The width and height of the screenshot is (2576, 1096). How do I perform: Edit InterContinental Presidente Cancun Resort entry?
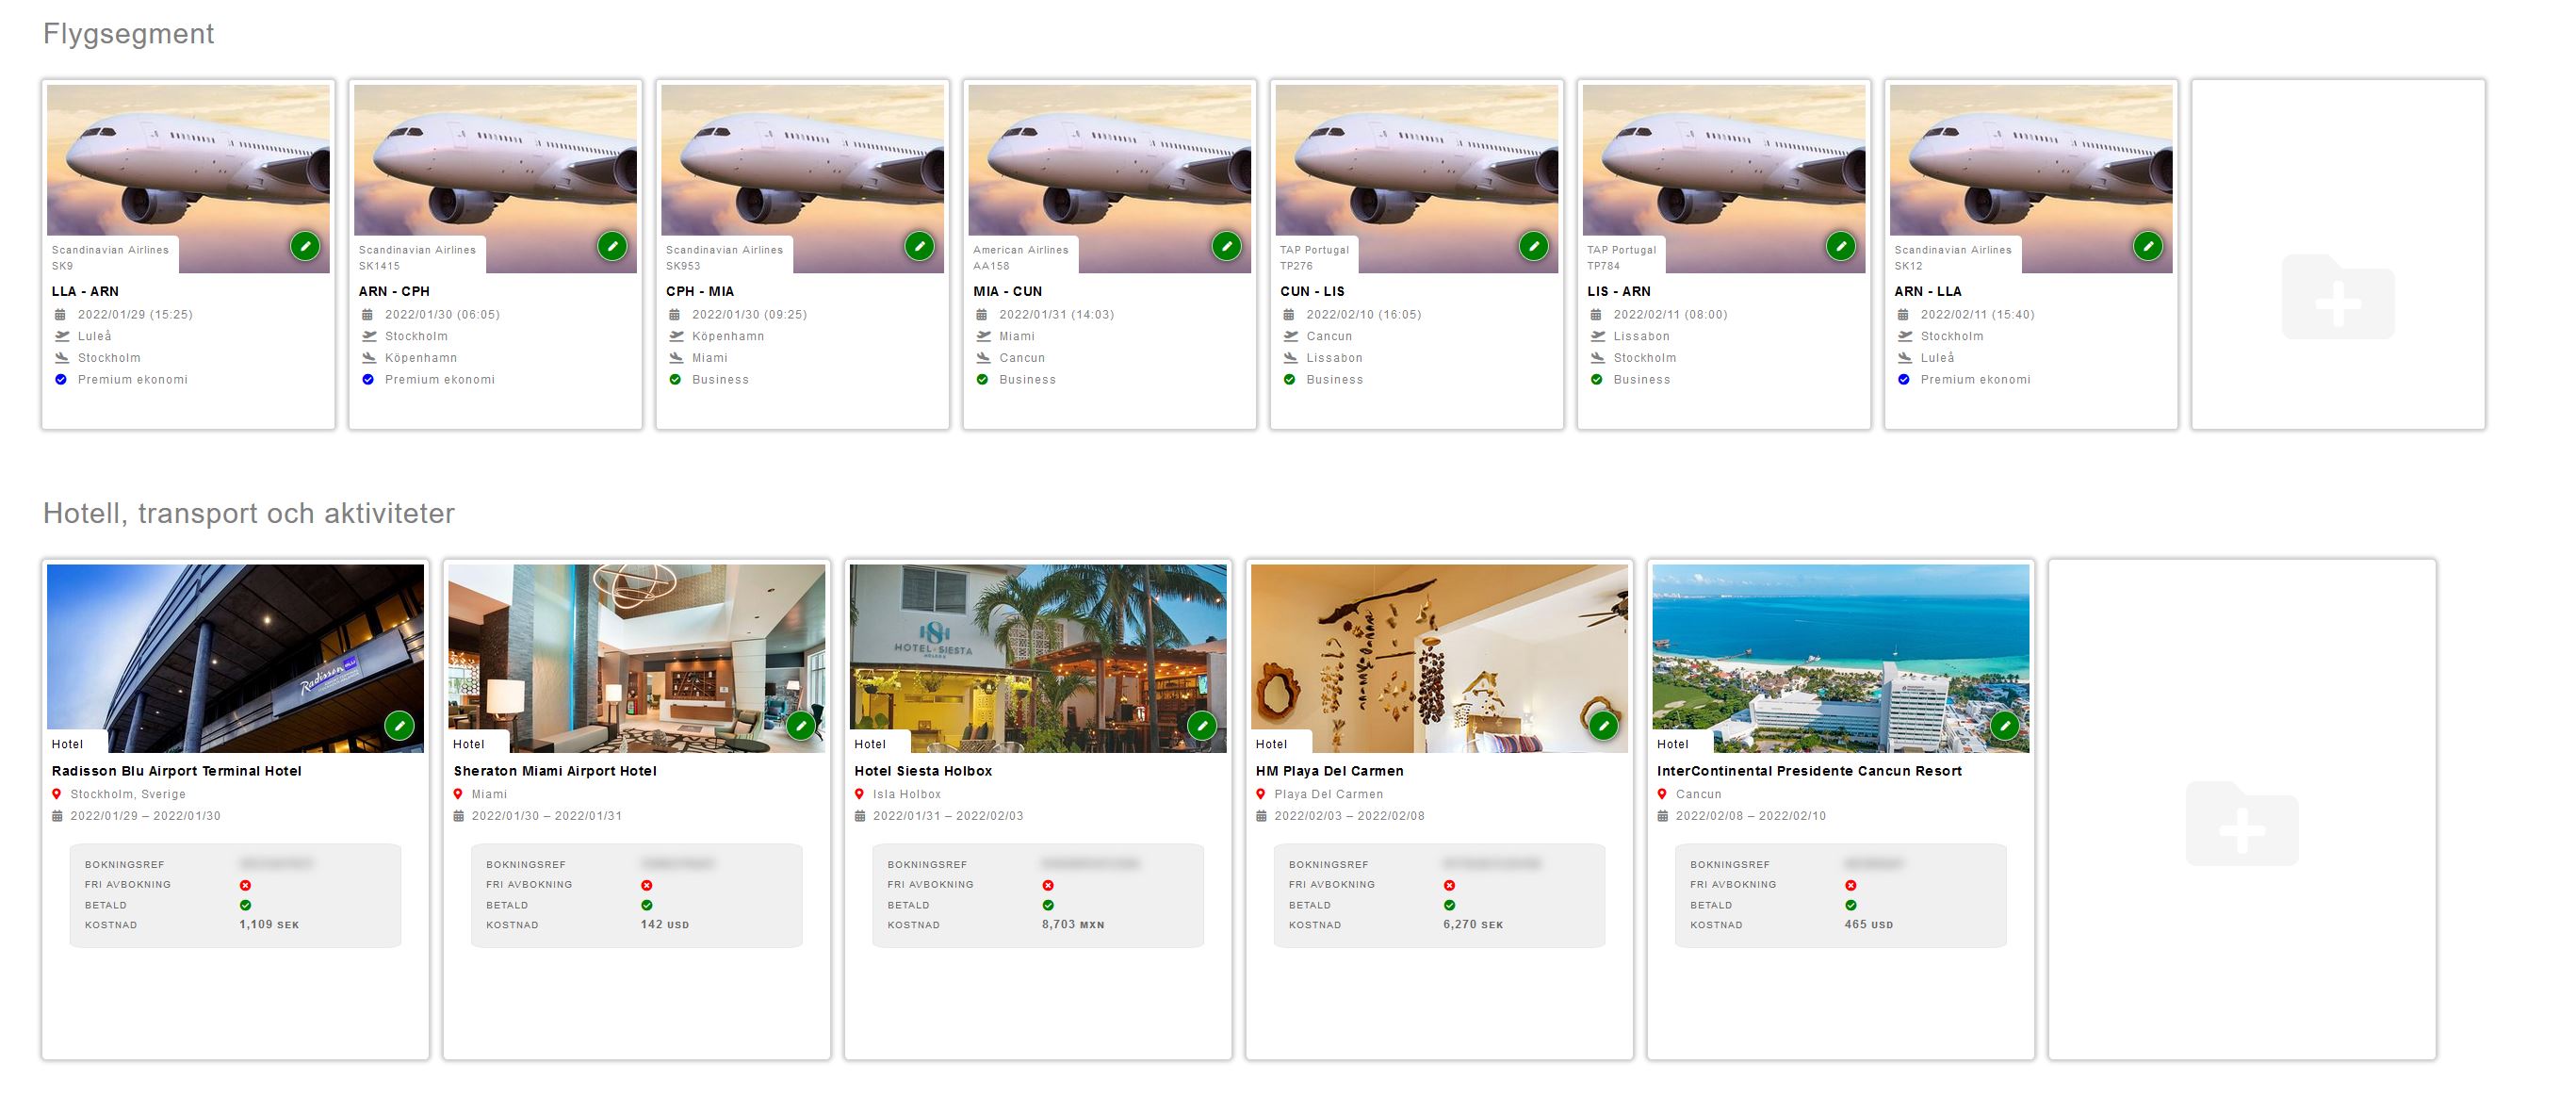2004,726
